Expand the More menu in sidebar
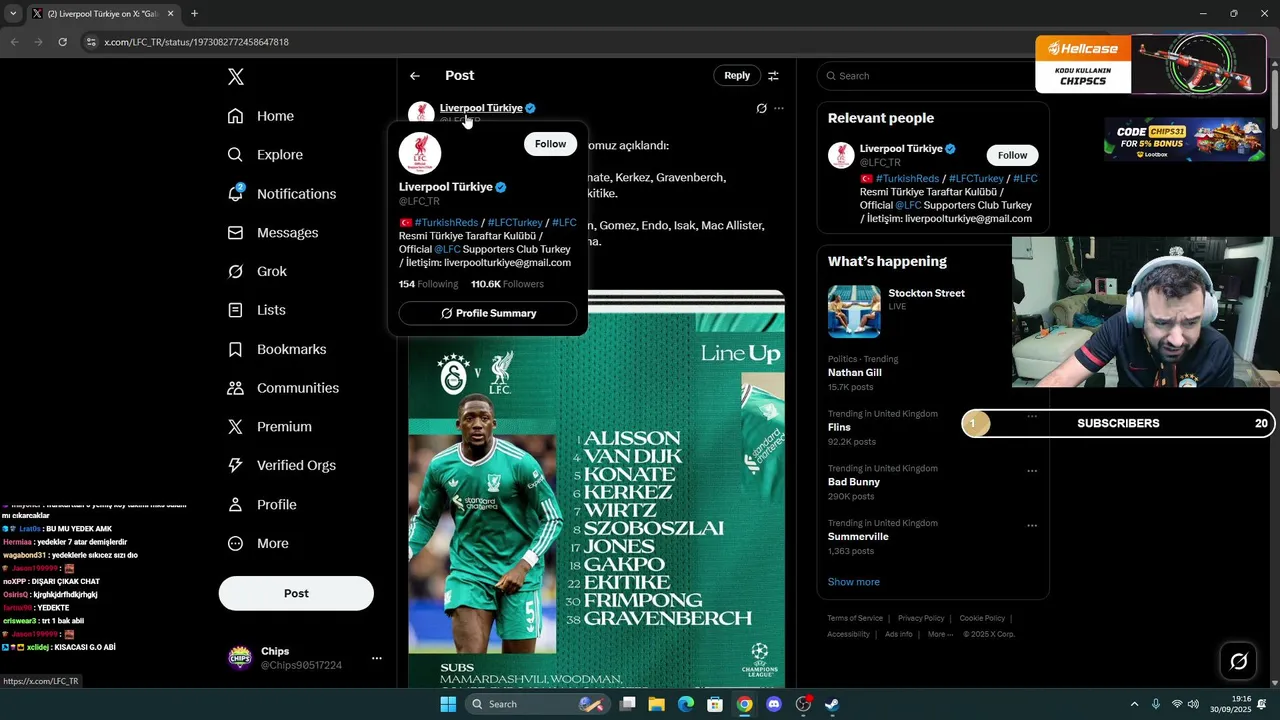Screen dimensions: 1280x720 coord(257,544)
